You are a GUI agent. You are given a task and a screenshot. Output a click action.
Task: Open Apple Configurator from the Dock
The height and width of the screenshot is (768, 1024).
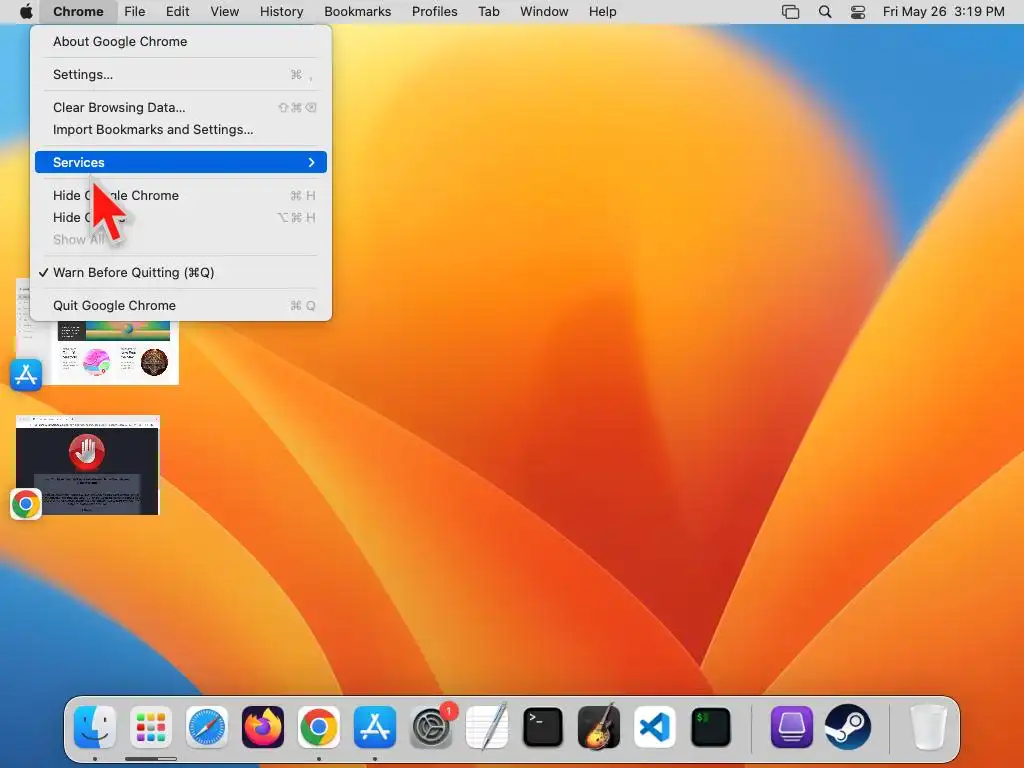[792, 726]
